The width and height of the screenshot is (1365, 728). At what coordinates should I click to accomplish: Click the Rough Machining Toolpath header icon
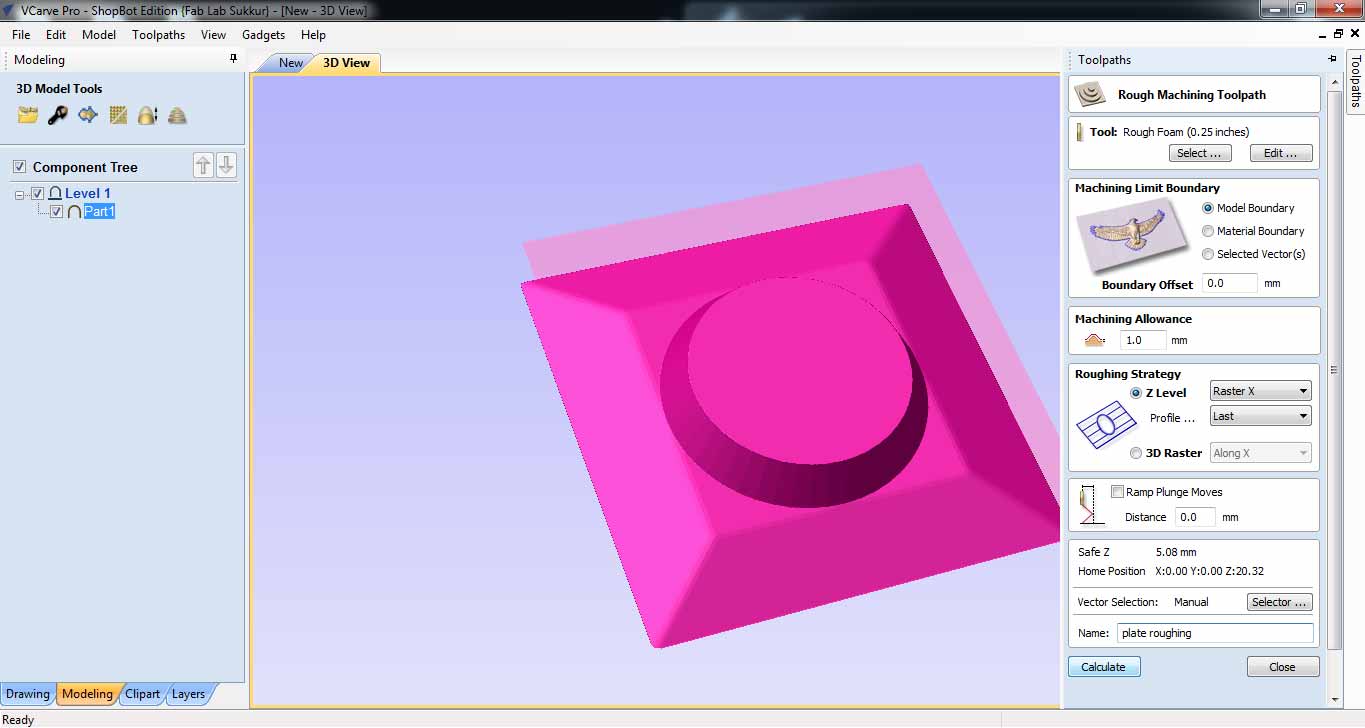(x=1090, y=94)
